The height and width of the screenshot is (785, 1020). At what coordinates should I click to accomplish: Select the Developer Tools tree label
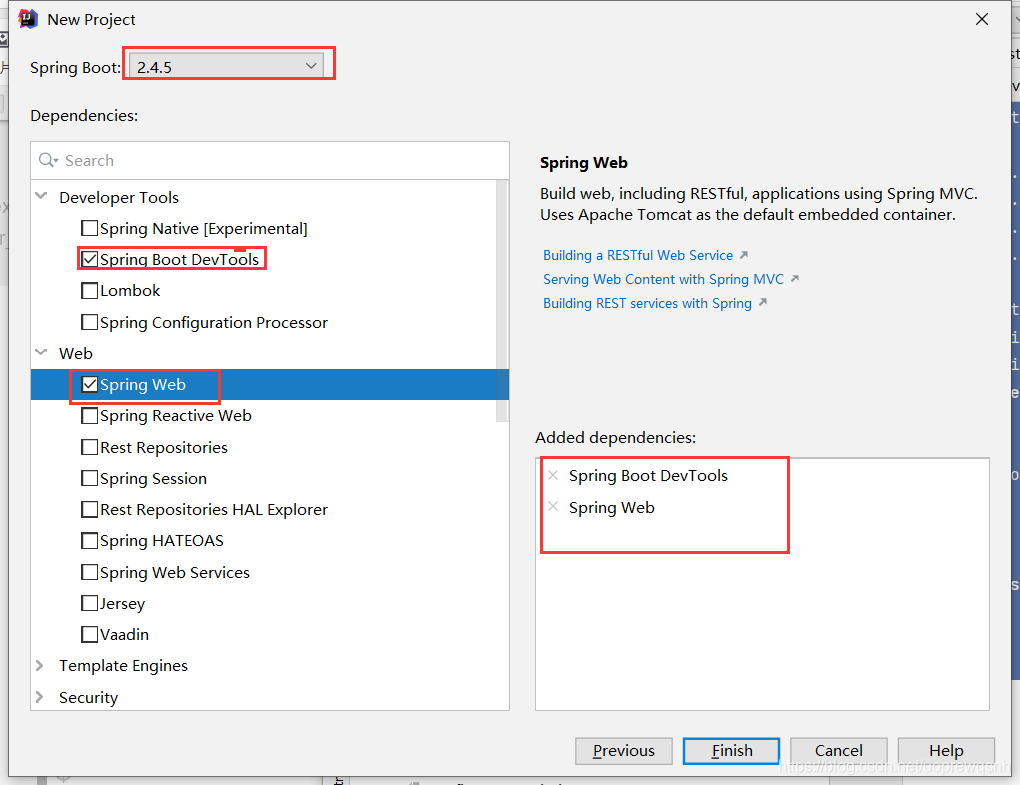point(119,197)
